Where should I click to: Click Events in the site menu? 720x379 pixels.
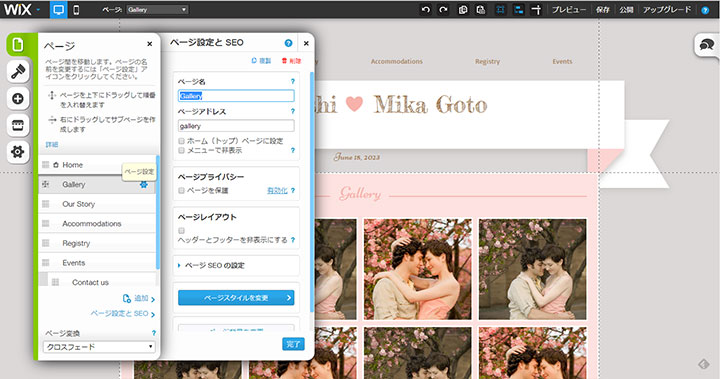[x=562, y=62]
